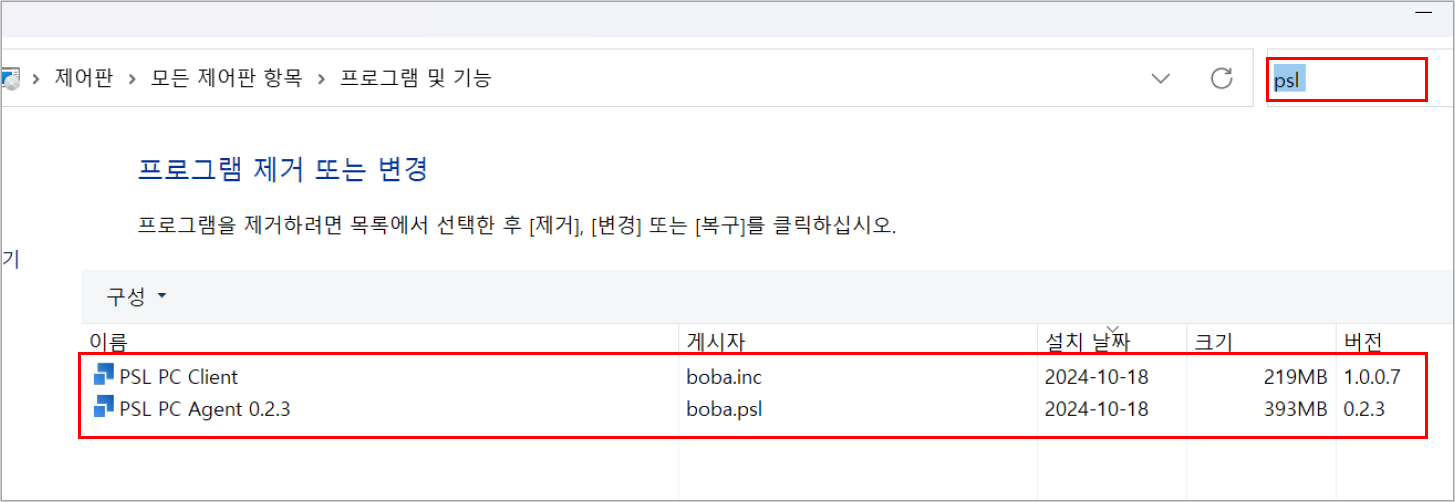
Task: Click the 프로그램 및 기능 breadcrumb
Action: click(x=416, y=77)
